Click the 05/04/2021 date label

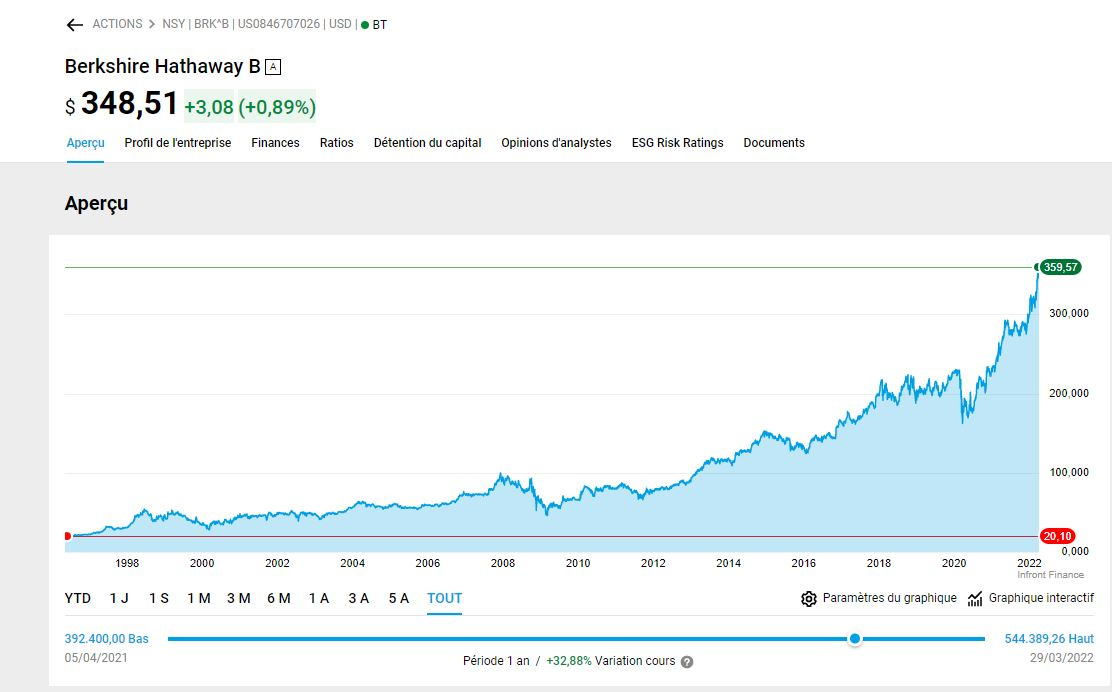[96, 658]
